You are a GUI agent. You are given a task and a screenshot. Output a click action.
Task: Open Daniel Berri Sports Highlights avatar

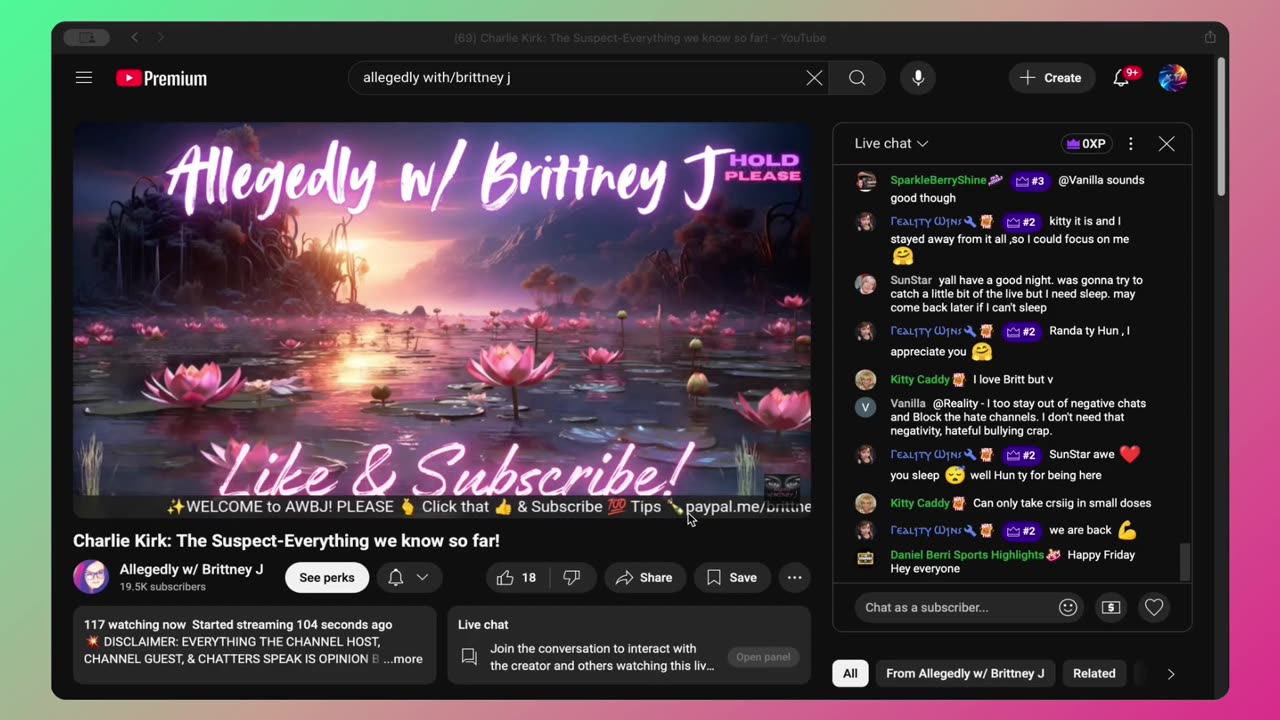click(x=866, y=558)
